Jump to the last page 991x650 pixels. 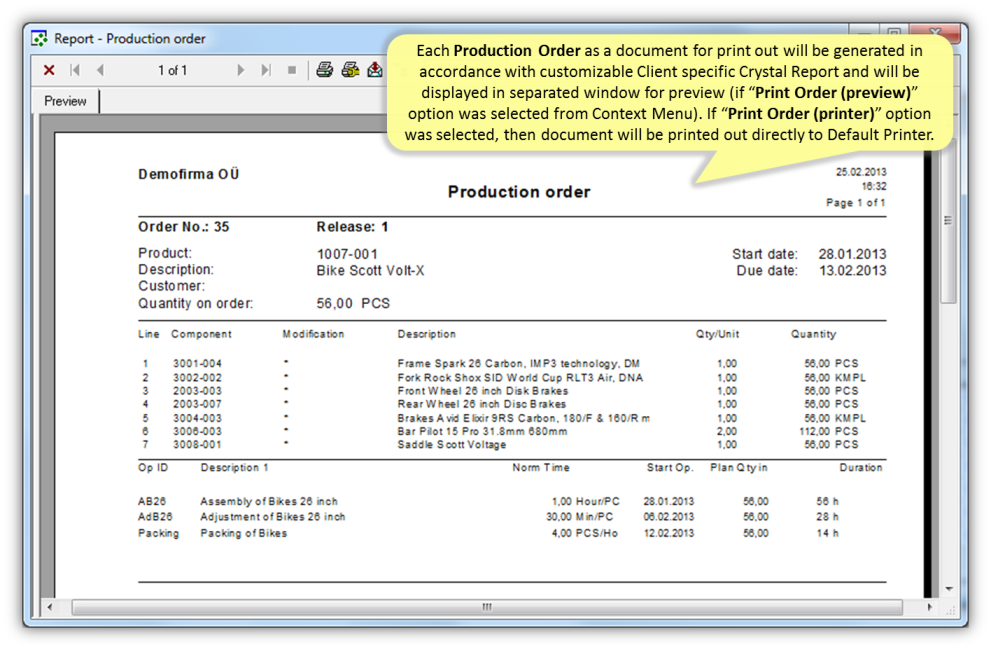pos(266,70)
